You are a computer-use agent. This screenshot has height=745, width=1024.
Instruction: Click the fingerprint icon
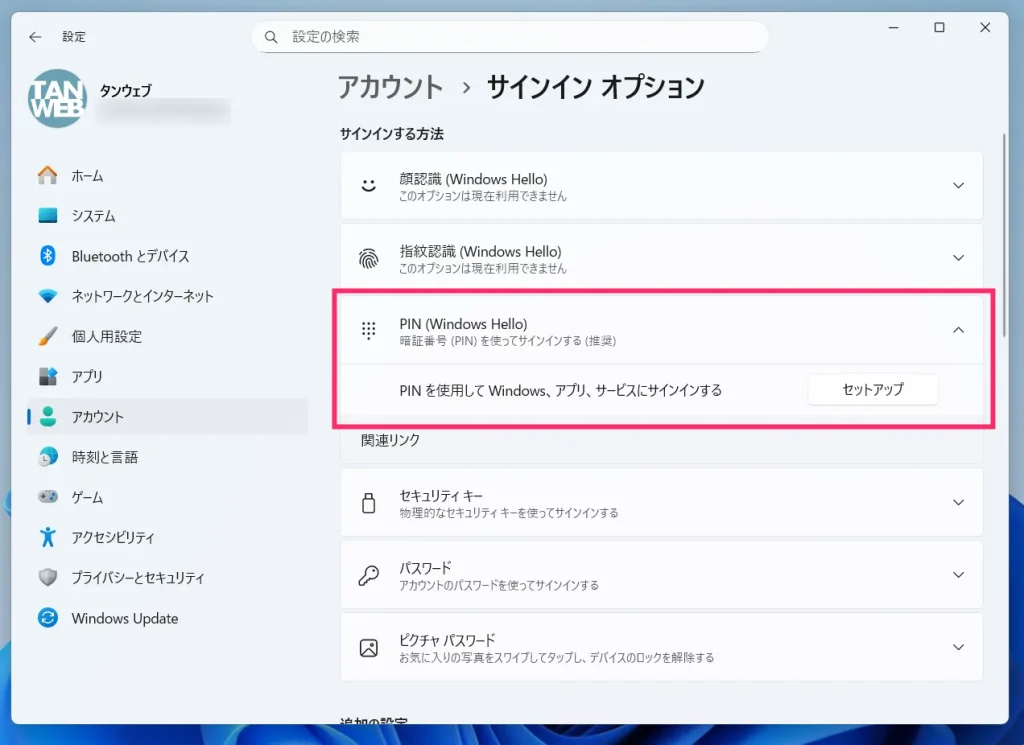coord(369,259)
